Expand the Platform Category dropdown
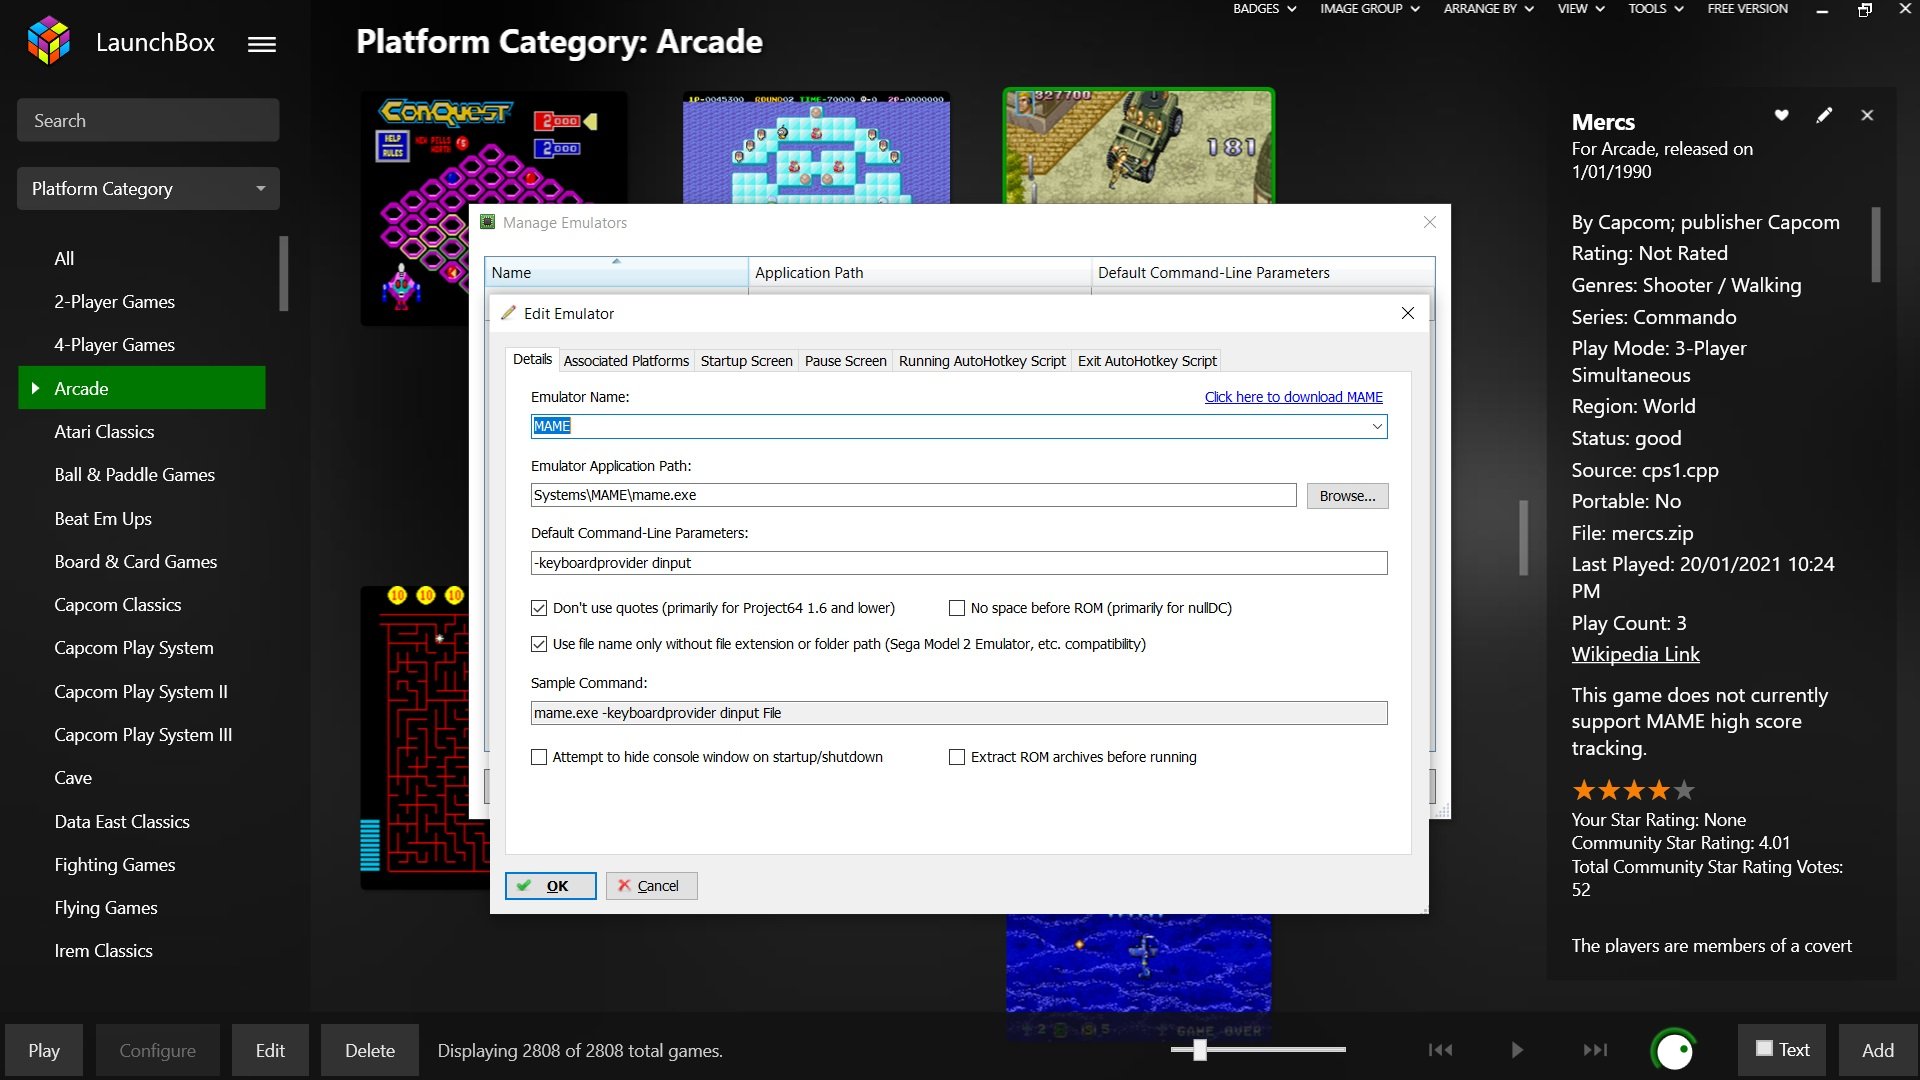The width and height of the screenshot is (1920, 1080). point(261,188)
